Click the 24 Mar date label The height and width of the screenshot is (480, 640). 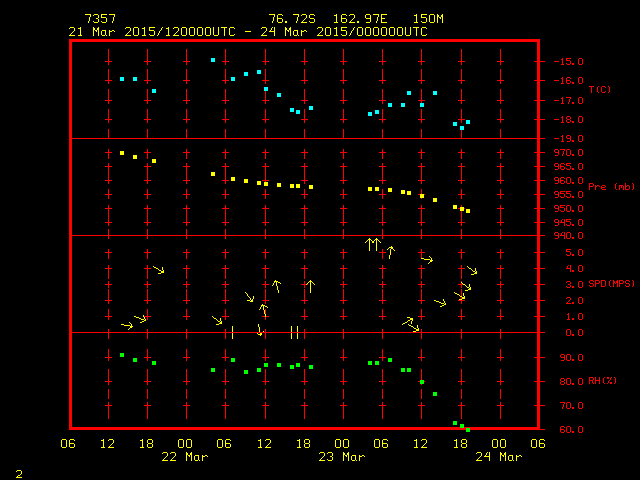[499, 456]
